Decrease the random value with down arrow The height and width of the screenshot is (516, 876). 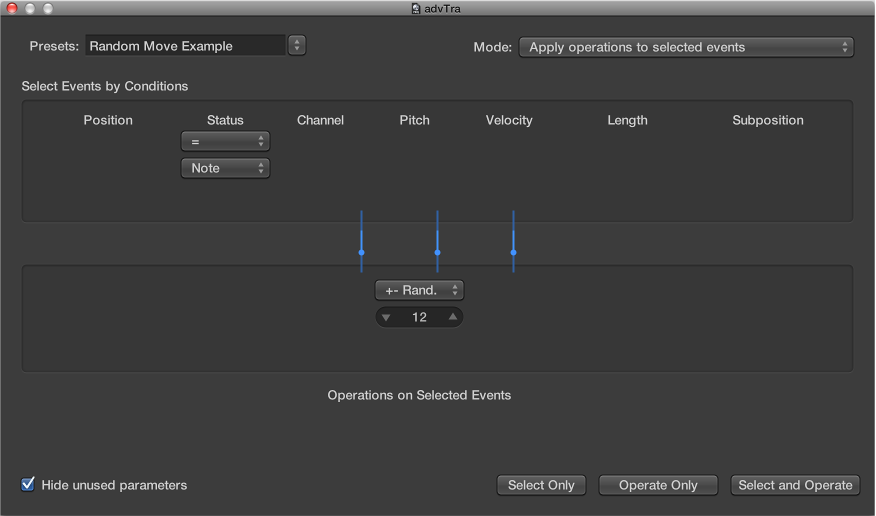(x=386, y=317)
